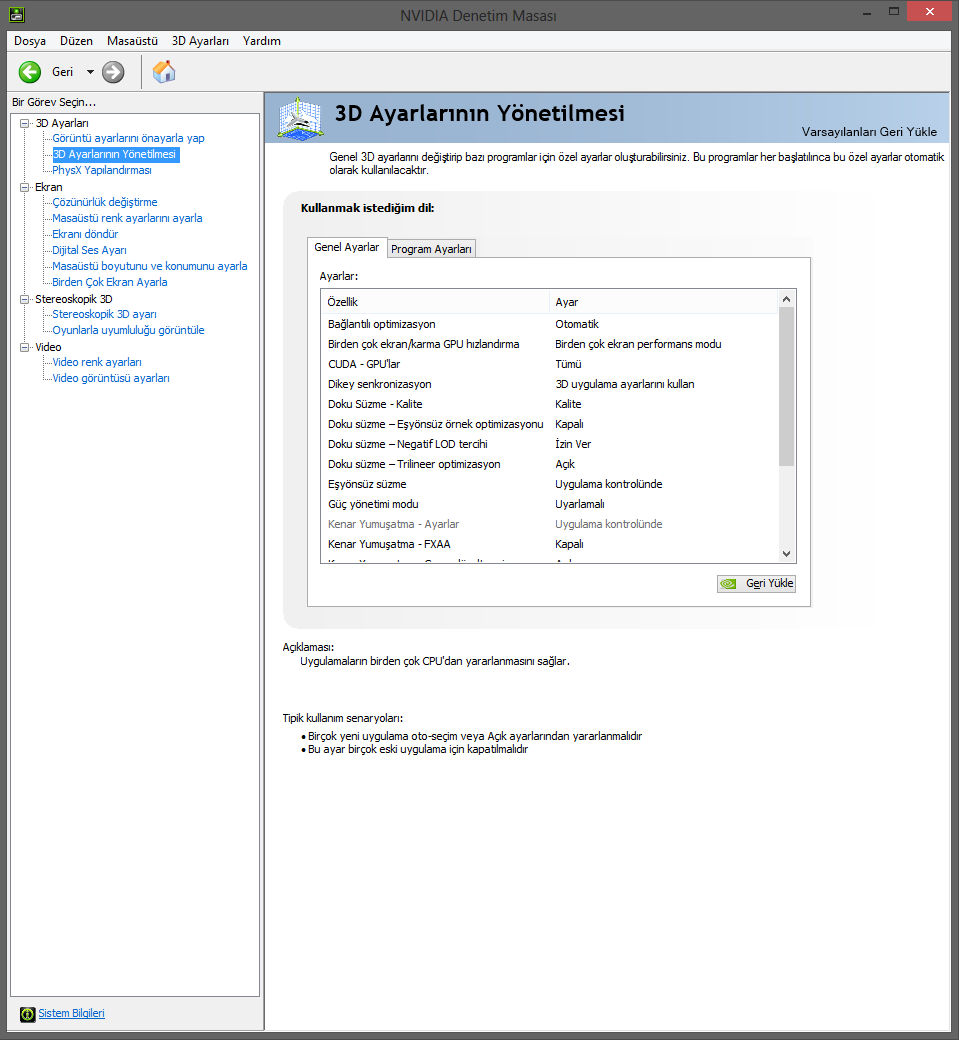Viewport: 959px width, 1040px height.
Task: Click the NVIDIA app icon in title bar
Action: coord(17,13)
